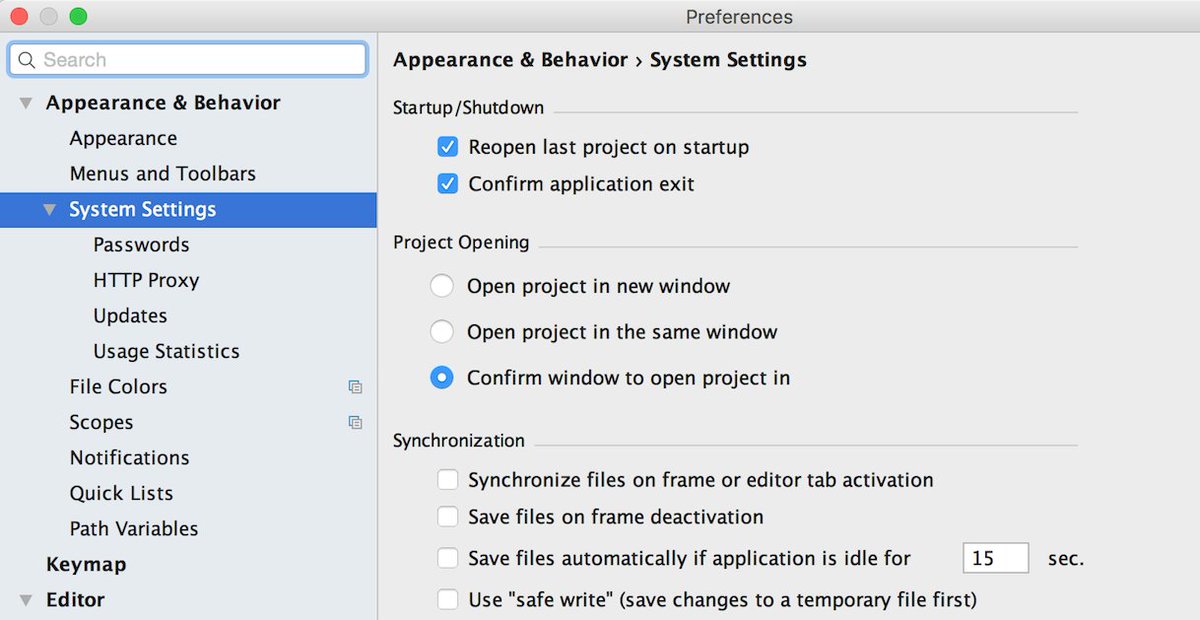
Task: Select Open project in new window
Action: tap(442, 287)
